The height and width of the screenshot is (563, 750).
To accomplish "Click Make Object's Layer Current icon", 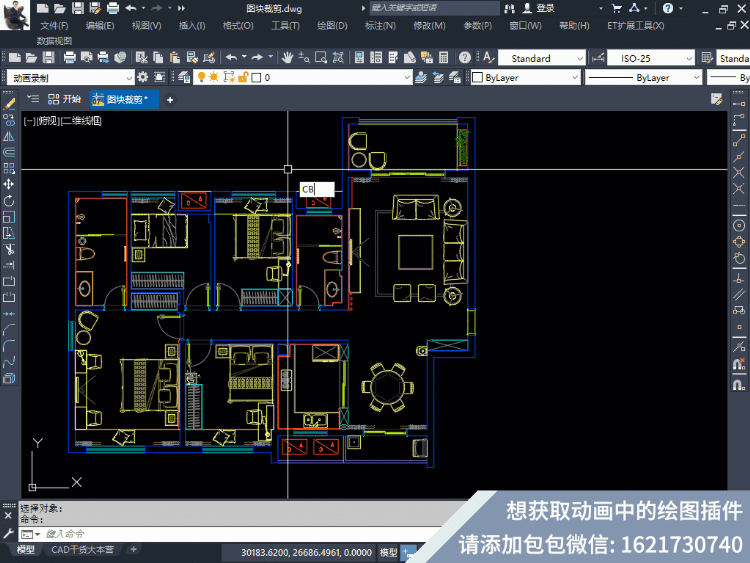I will tap(421, 77).
